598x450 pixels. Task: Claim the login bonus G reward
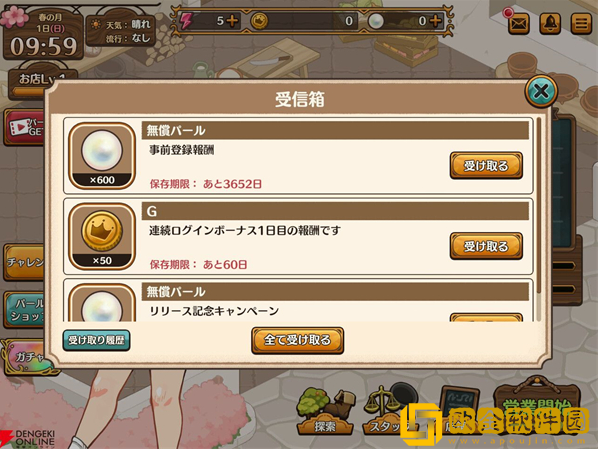pyautogui.click(x=486, y=246)
